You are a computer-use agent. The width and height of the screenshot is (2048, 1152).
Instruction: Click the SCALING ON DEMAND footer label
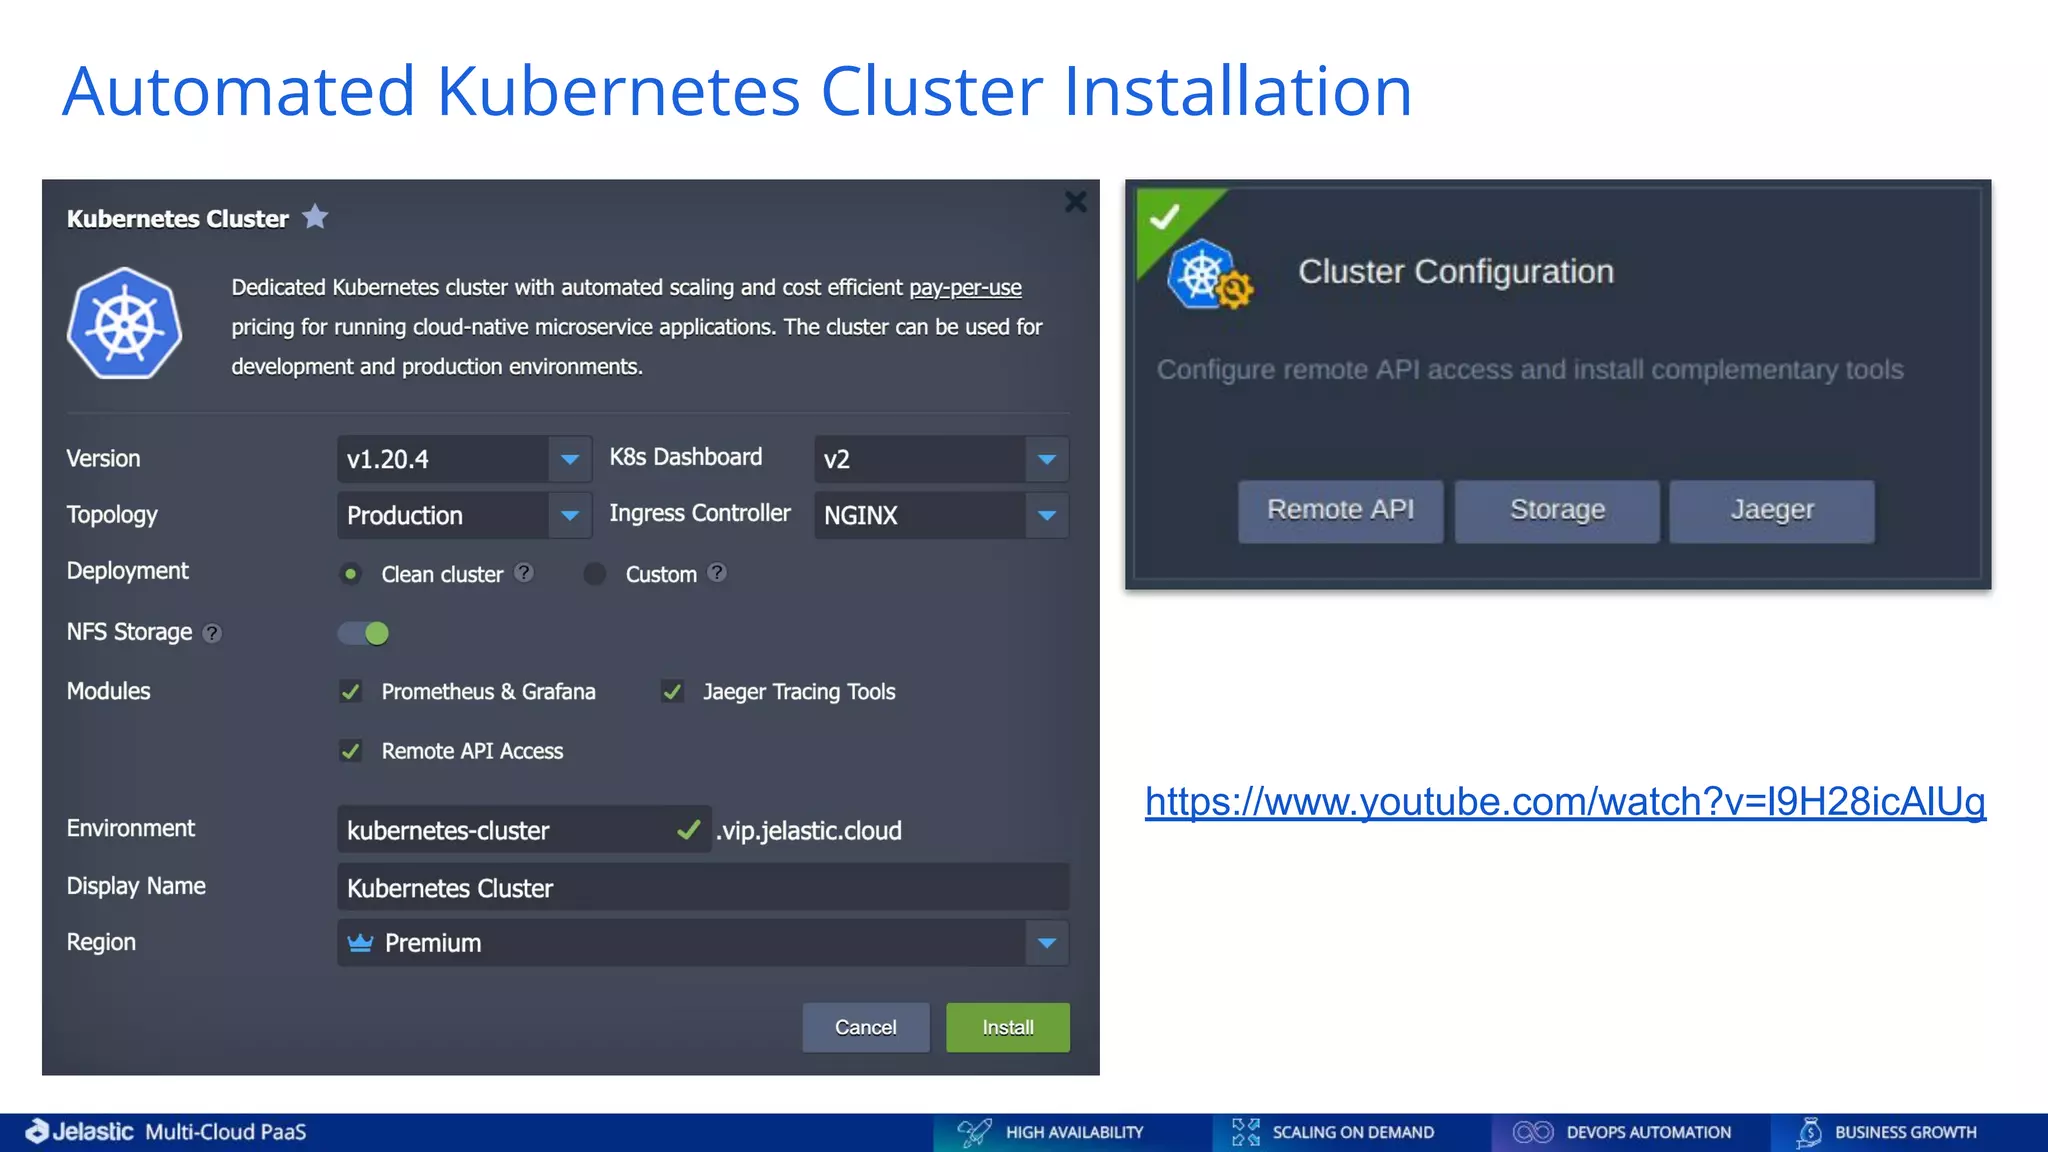click(1353, 1132)
